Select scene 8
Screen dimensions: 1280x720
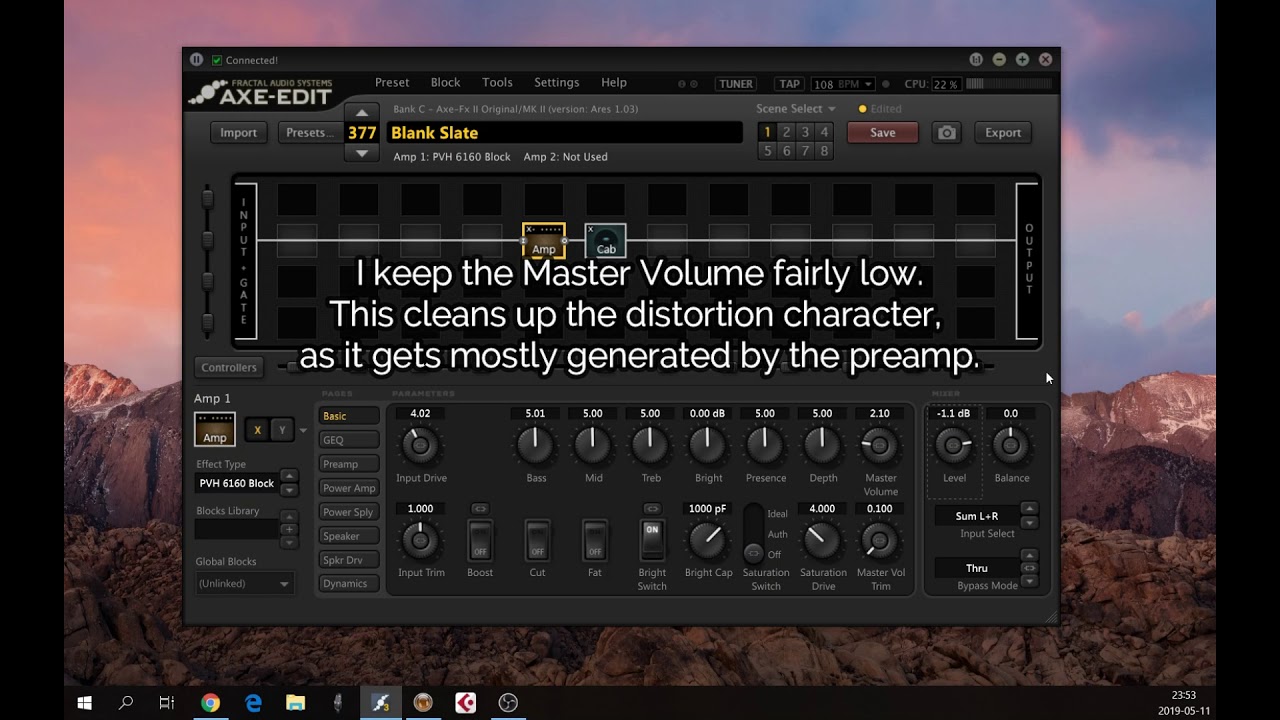[824, 151]
